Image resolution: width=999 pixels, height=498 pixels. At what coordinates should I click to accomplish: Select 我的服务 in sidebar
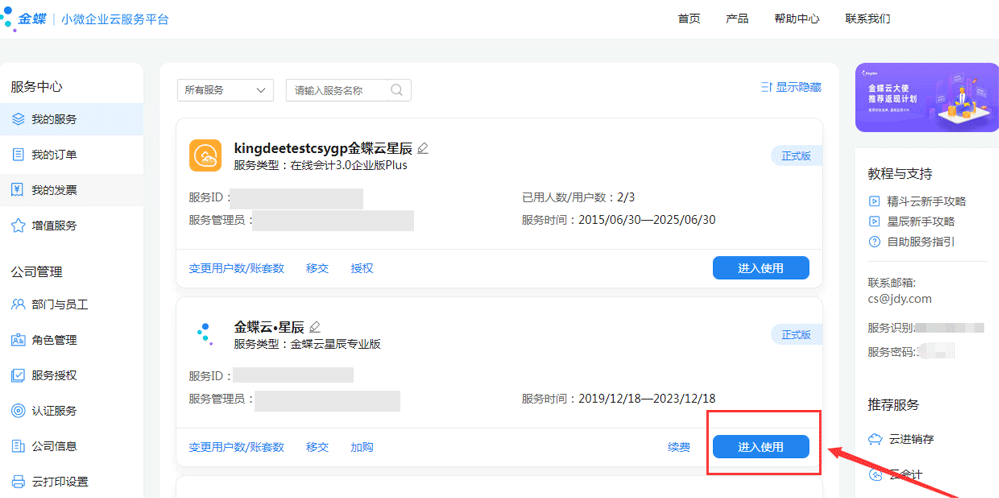(x=71, y=119)
